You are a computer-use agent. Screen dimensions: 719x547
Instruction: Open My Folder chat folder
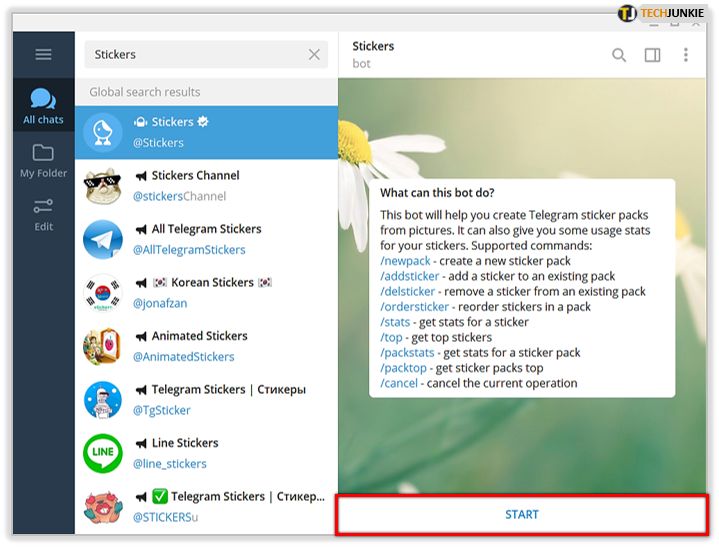coord(43,160)
